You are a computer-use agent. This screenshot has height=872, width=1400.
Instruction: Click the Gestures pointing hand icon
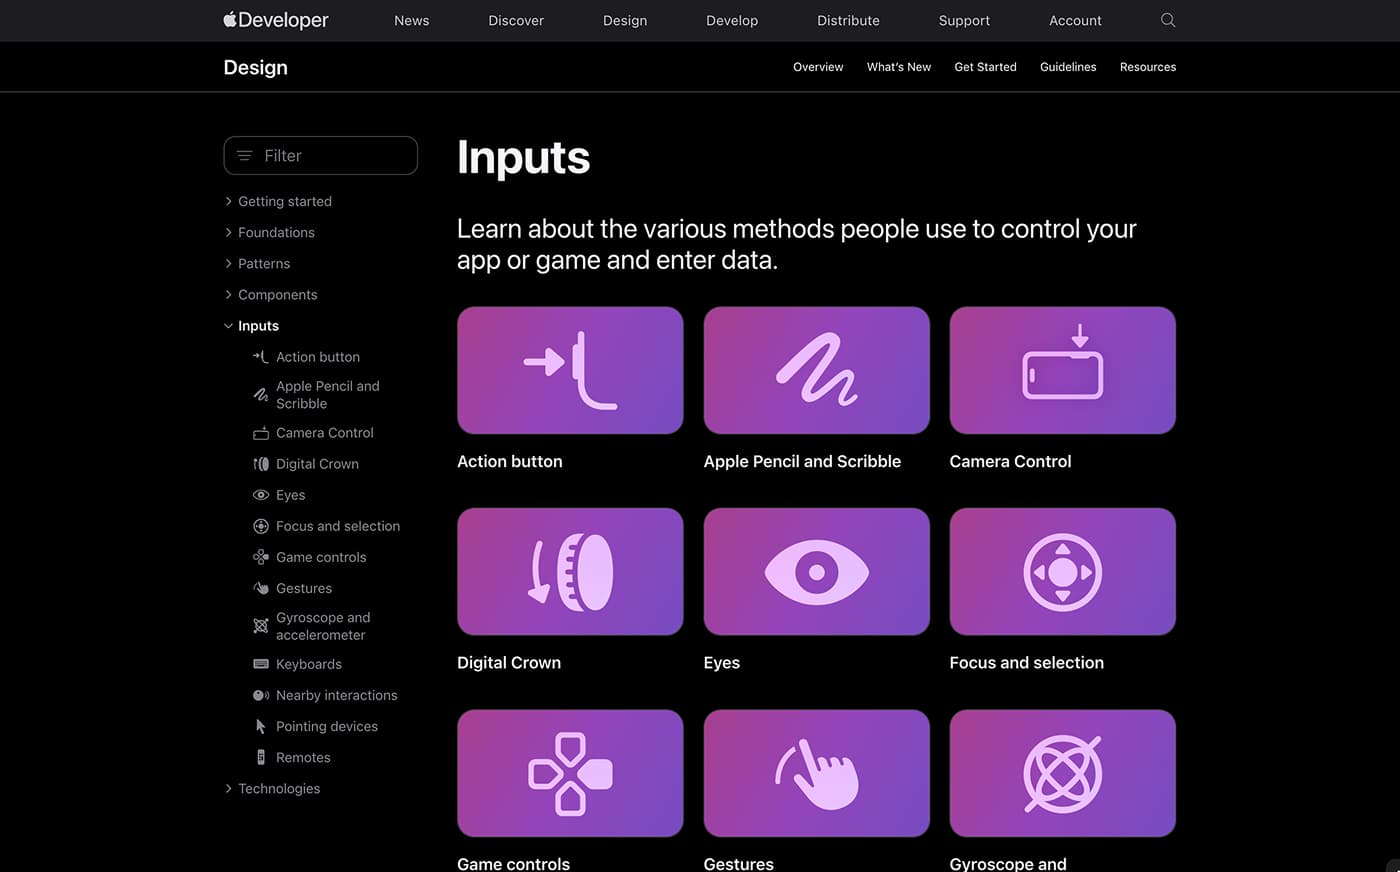coord(816,772)
